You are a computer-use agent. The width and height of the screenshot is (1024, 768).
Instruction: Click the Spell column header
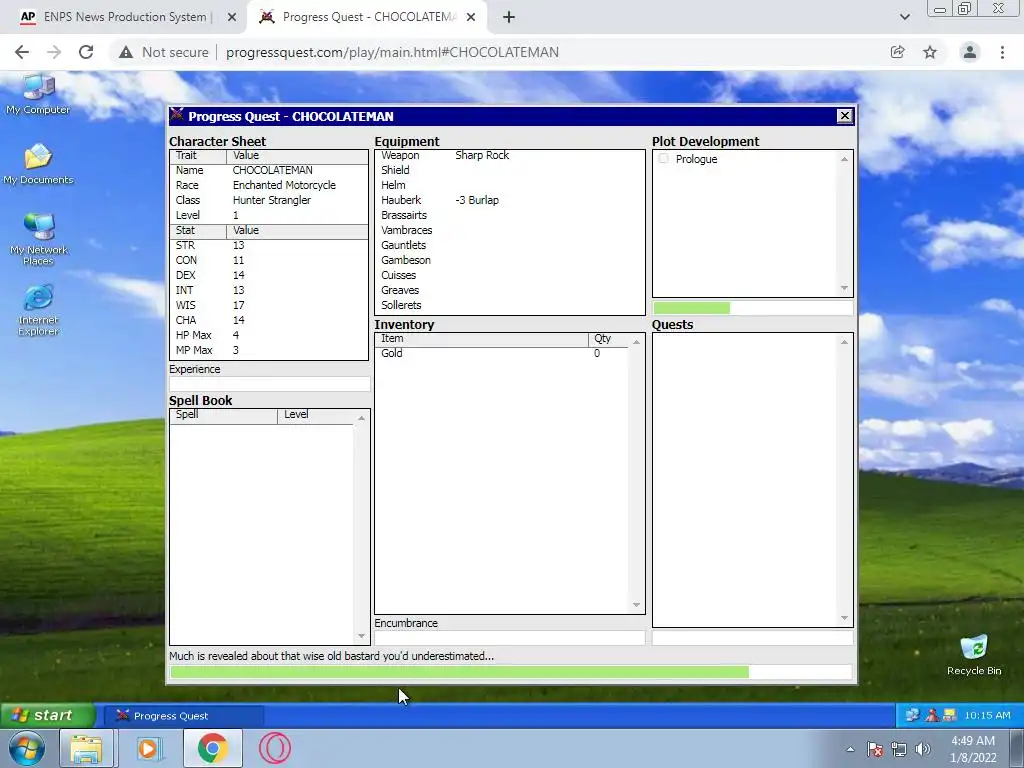223,415
